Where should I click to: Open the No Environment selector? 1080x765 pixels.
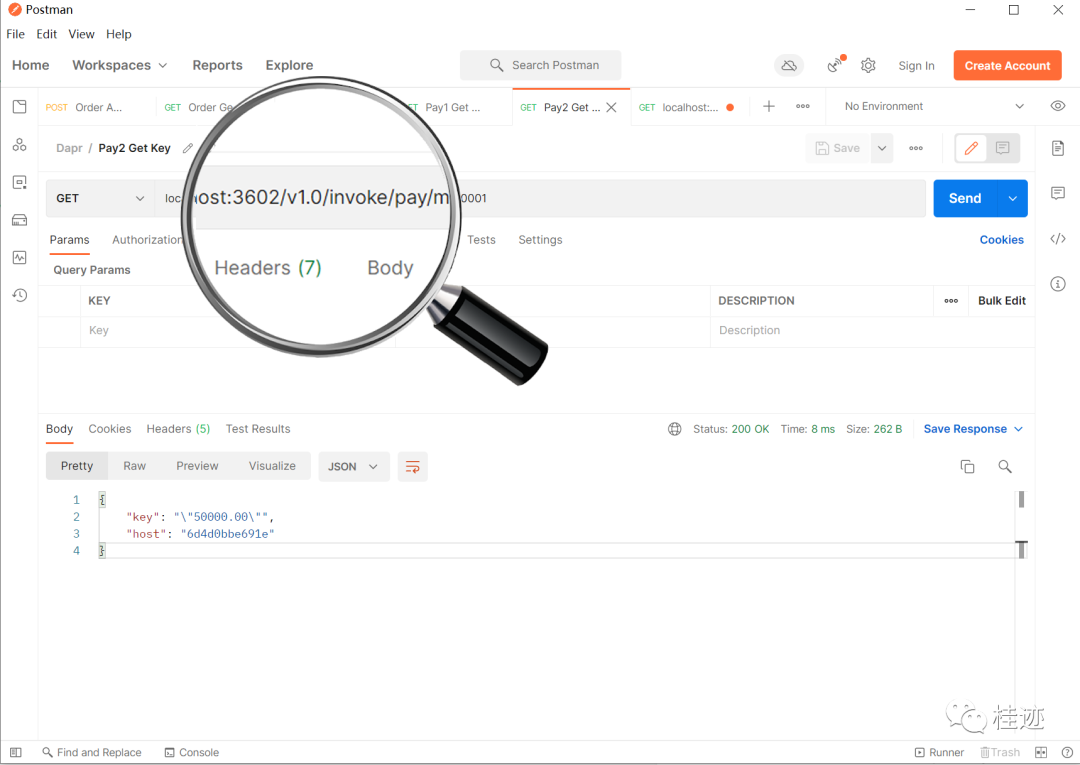[x=934, y=106]
